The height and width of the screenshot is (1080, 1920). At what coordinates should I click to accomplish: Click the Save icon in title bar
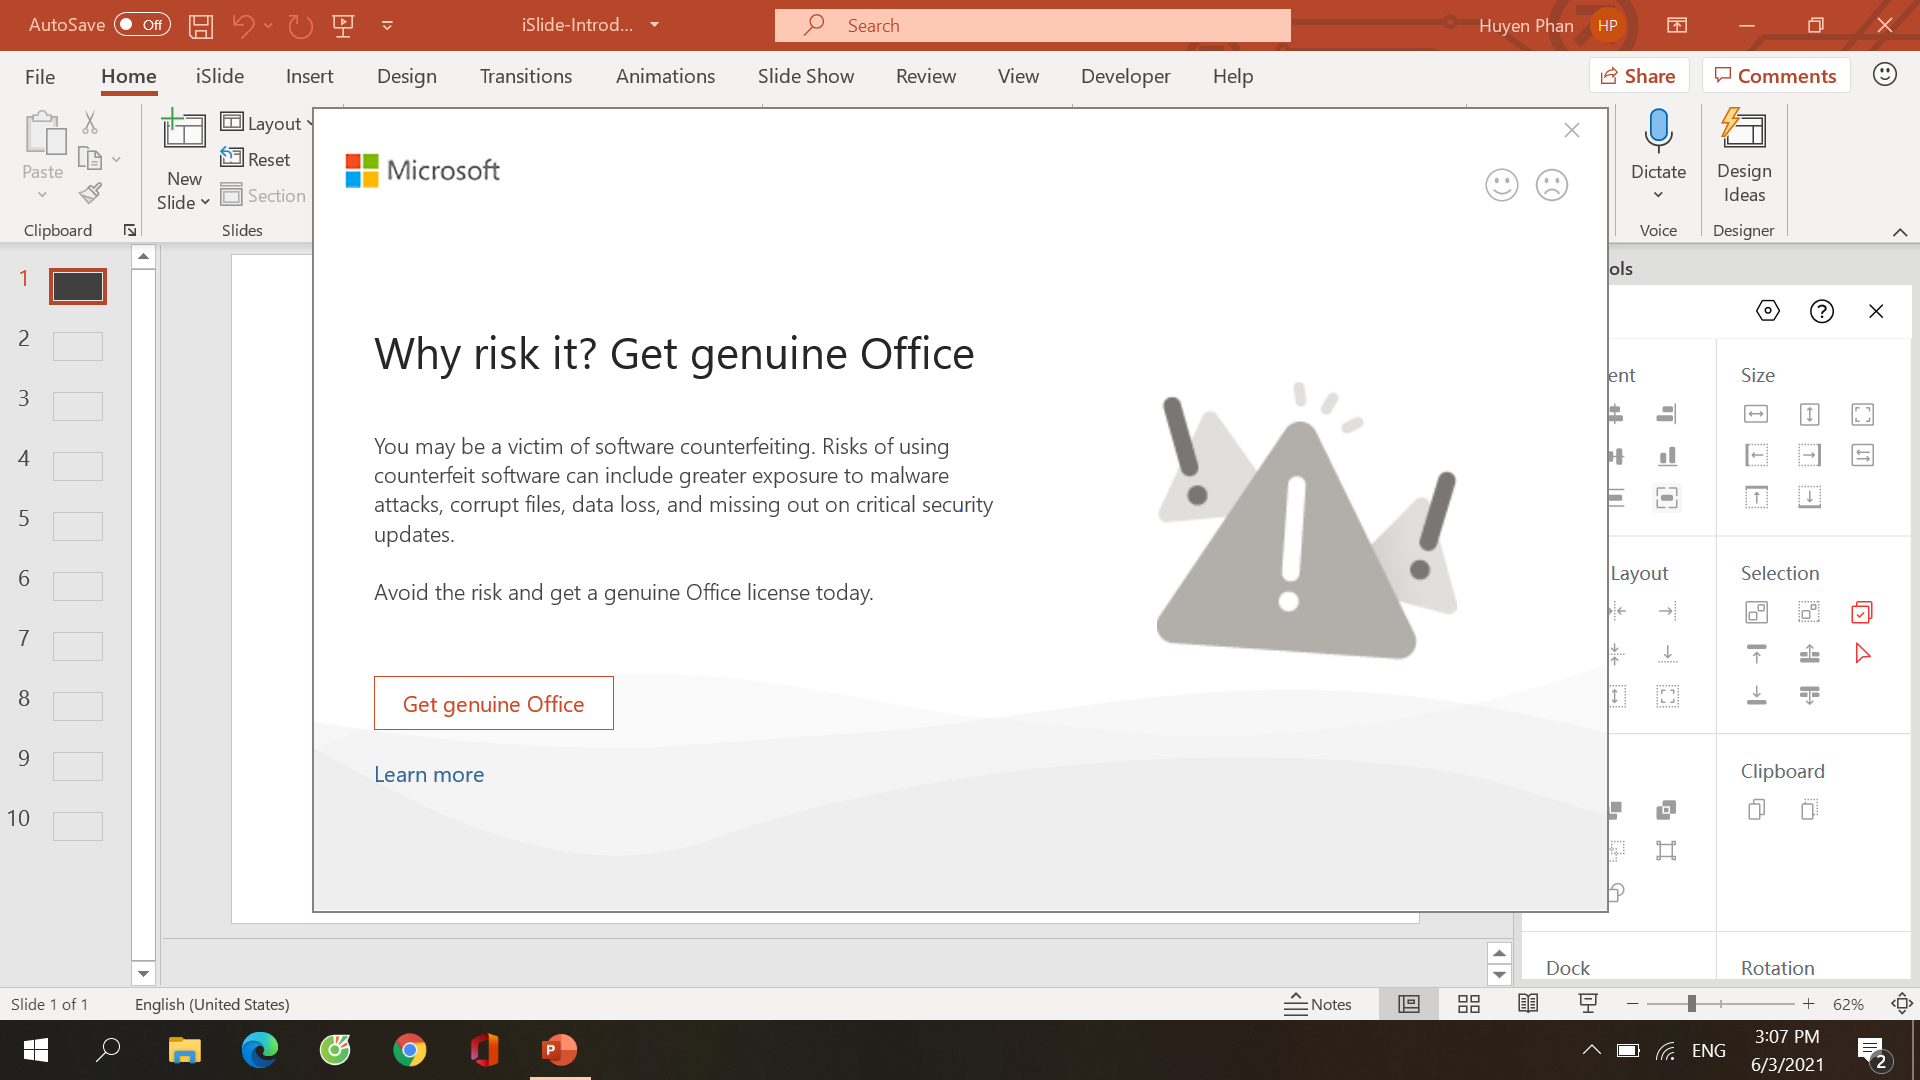click(201, 26)
